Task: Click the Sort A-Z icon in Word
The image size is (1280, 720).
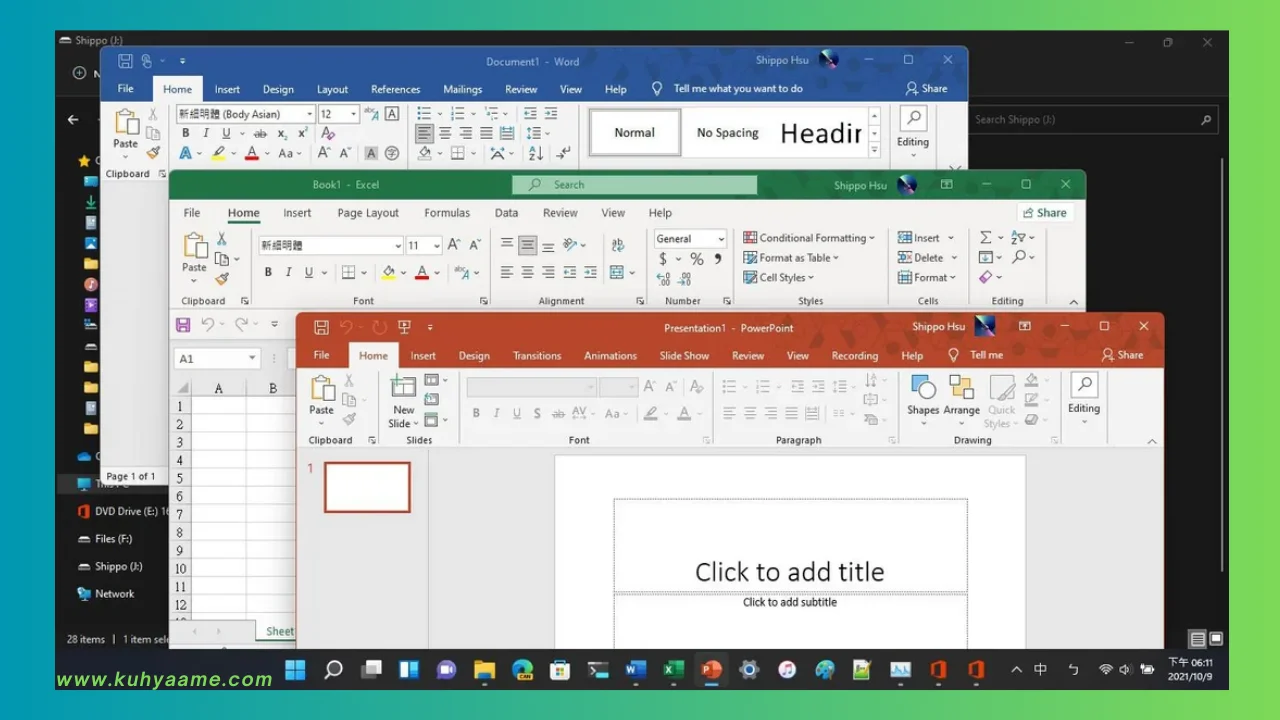Action: pyautogui.click(x=536, y=153)
